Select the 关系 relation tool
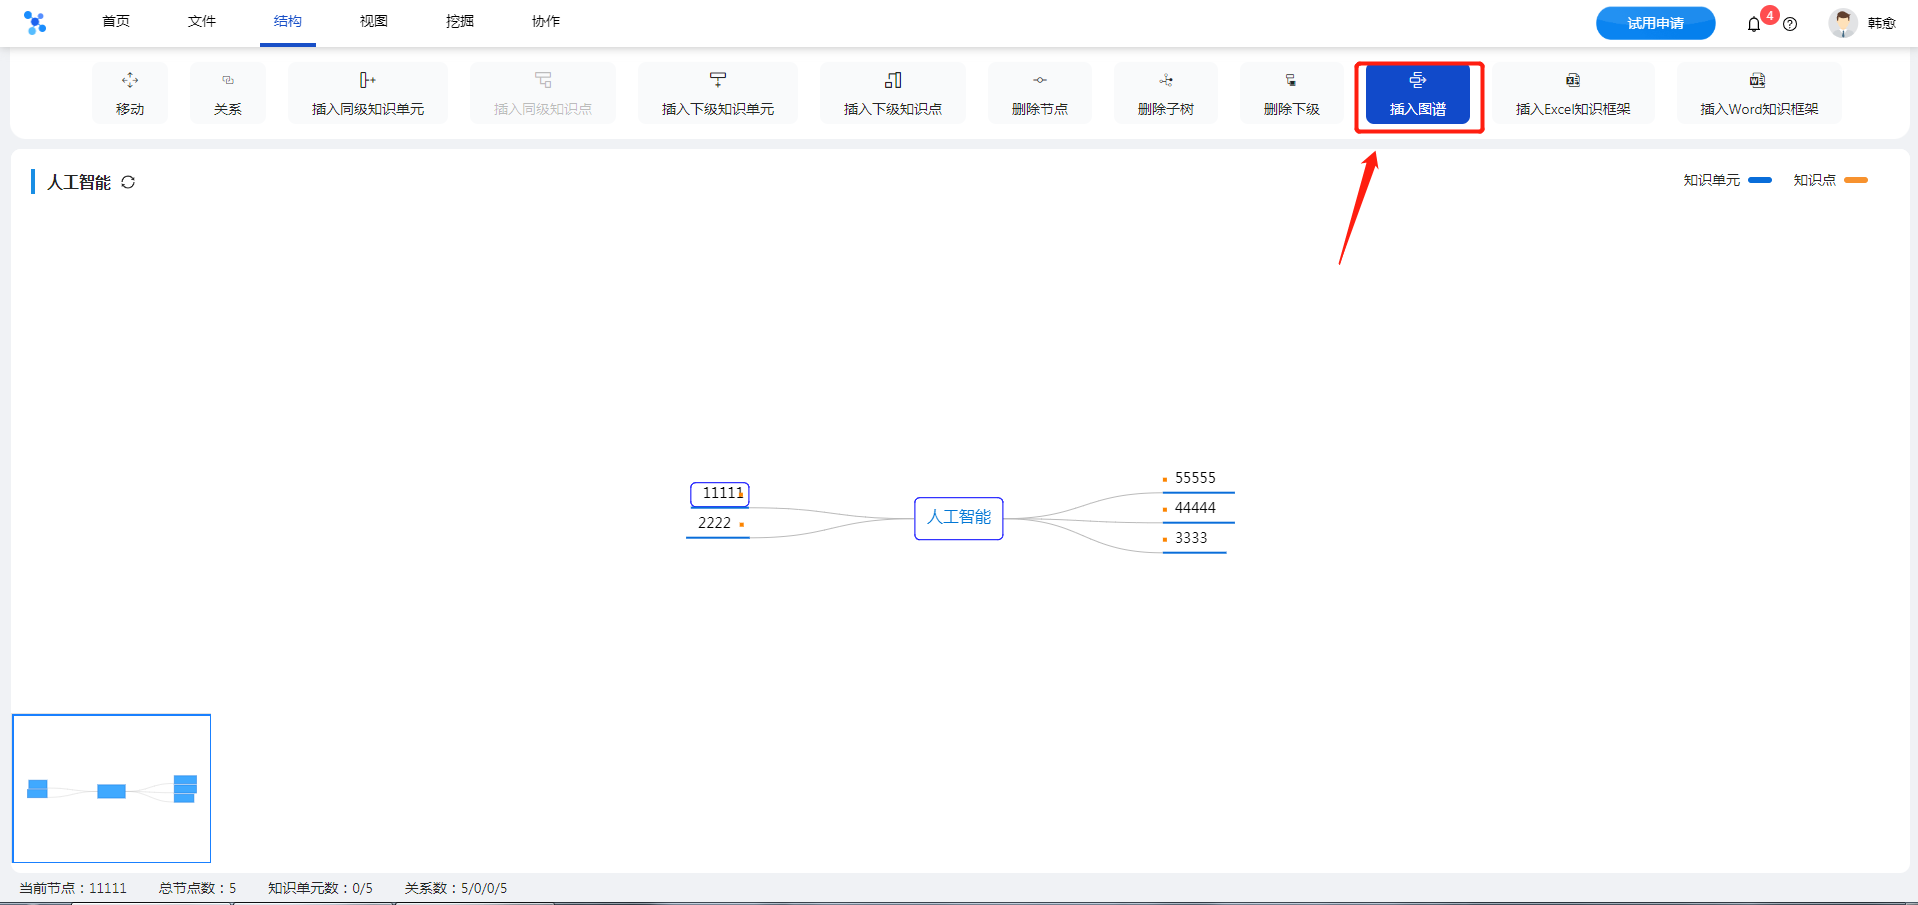This screenshot has width=1918, height=905. tap(228, 93)
